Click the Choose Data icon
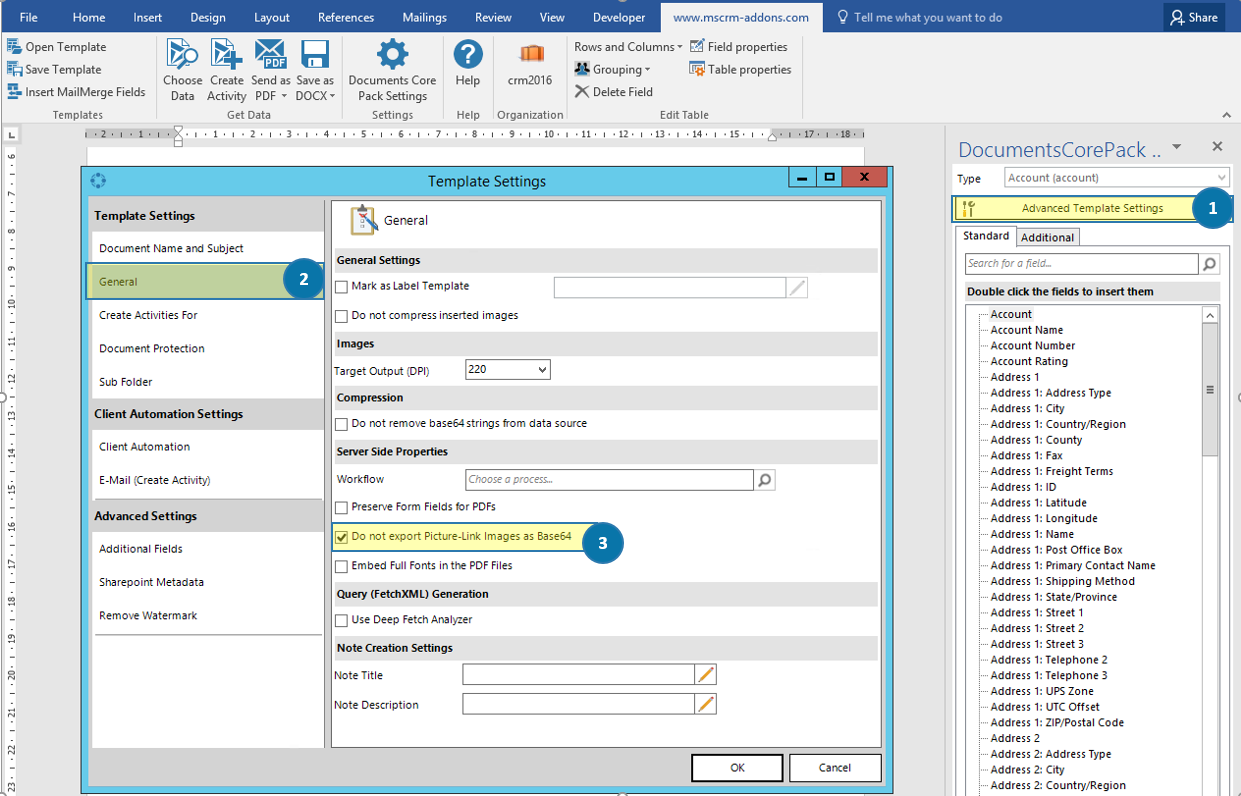The width and height of the screenshot is (1241, 796). pos(183,55)
